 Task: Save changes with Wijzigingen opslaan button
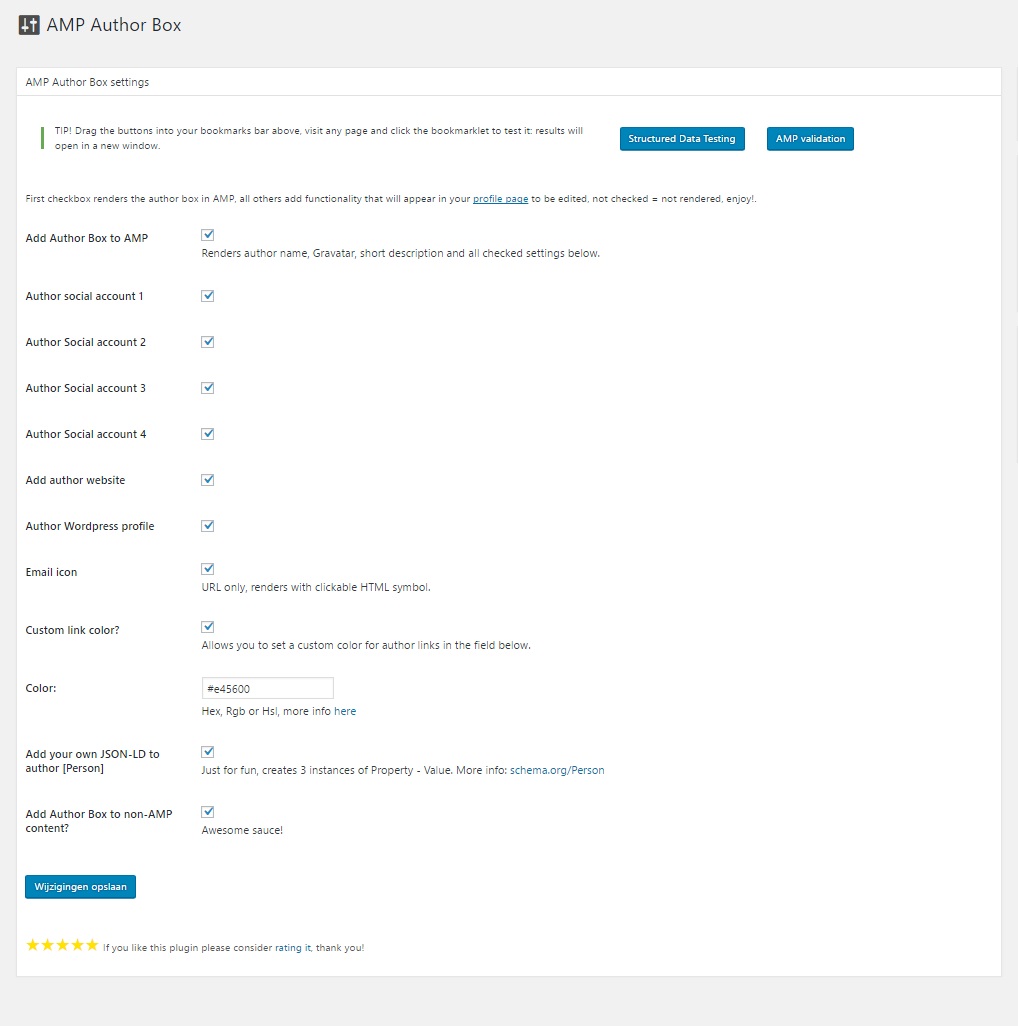(80, 887)
